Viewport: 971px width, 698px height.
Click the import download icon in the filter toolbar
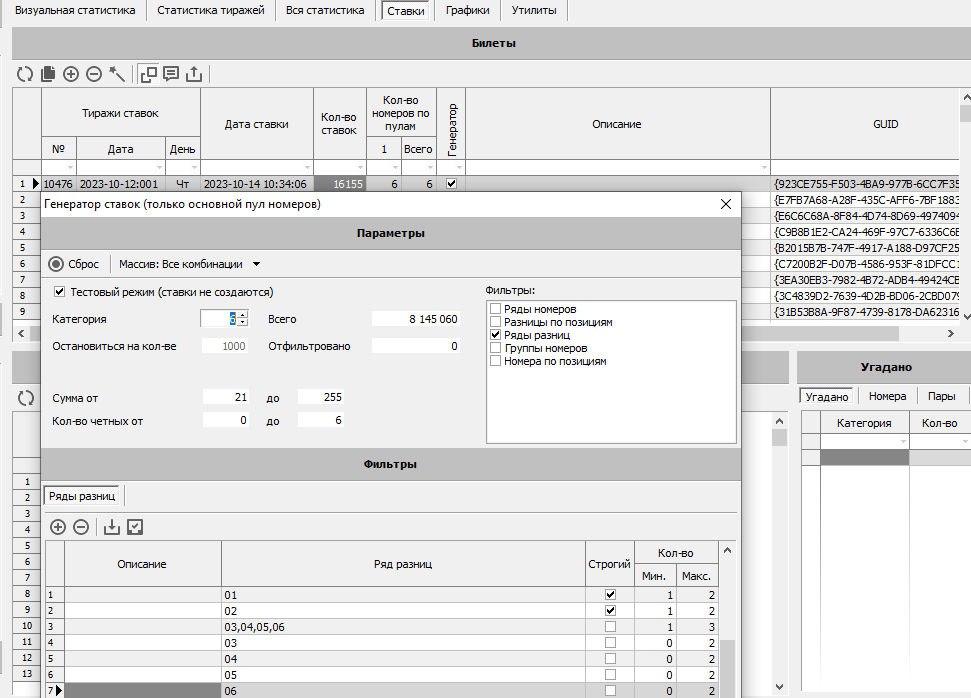[111, 527]
